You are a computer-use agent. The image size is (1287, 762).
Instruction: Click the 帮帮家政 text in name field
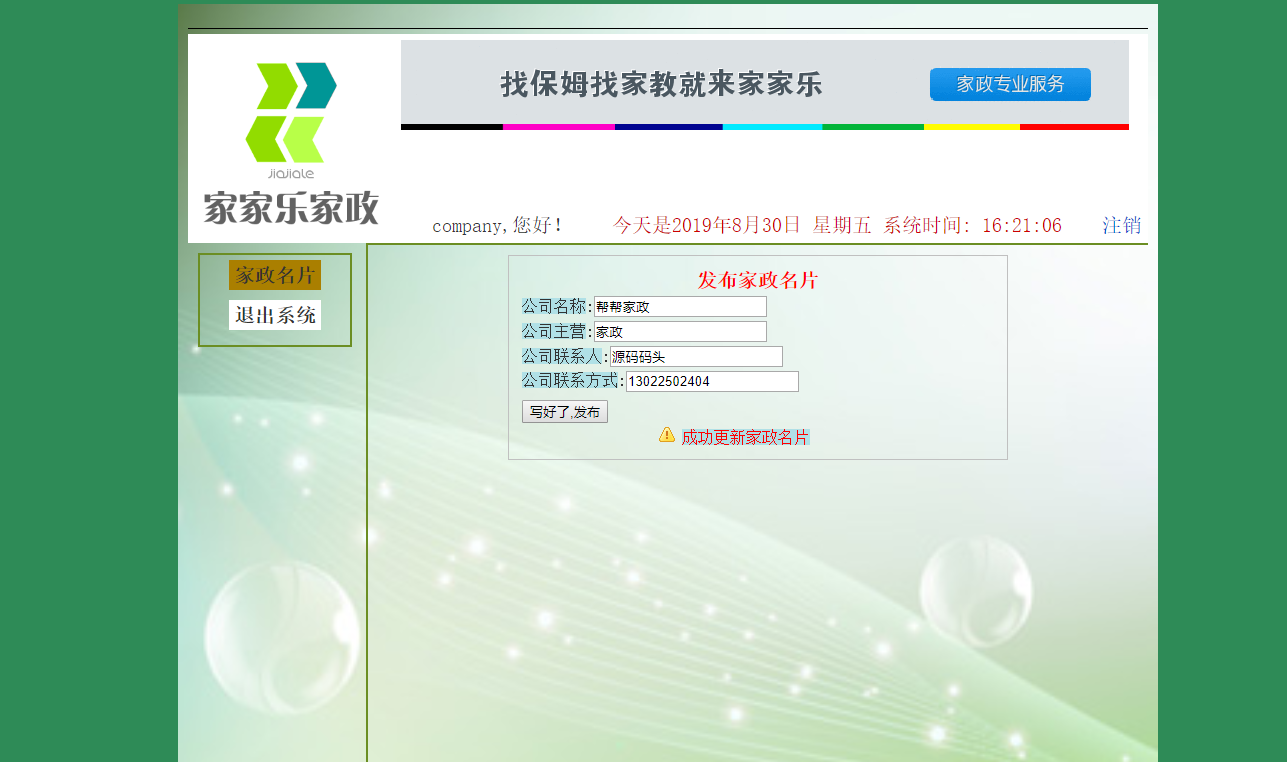click(622, 306)
